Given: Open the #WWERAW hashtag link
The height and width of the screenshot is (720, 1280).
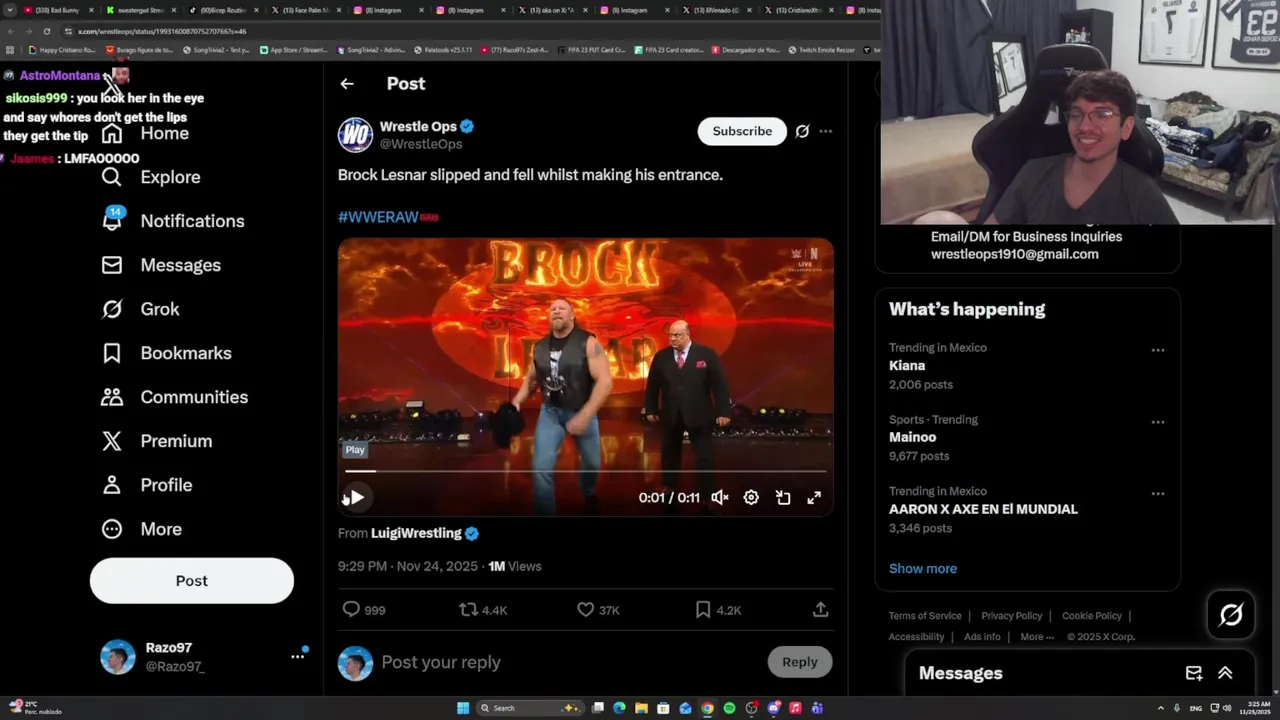Looking at the screenshot, I should click(x=378, y=217).
